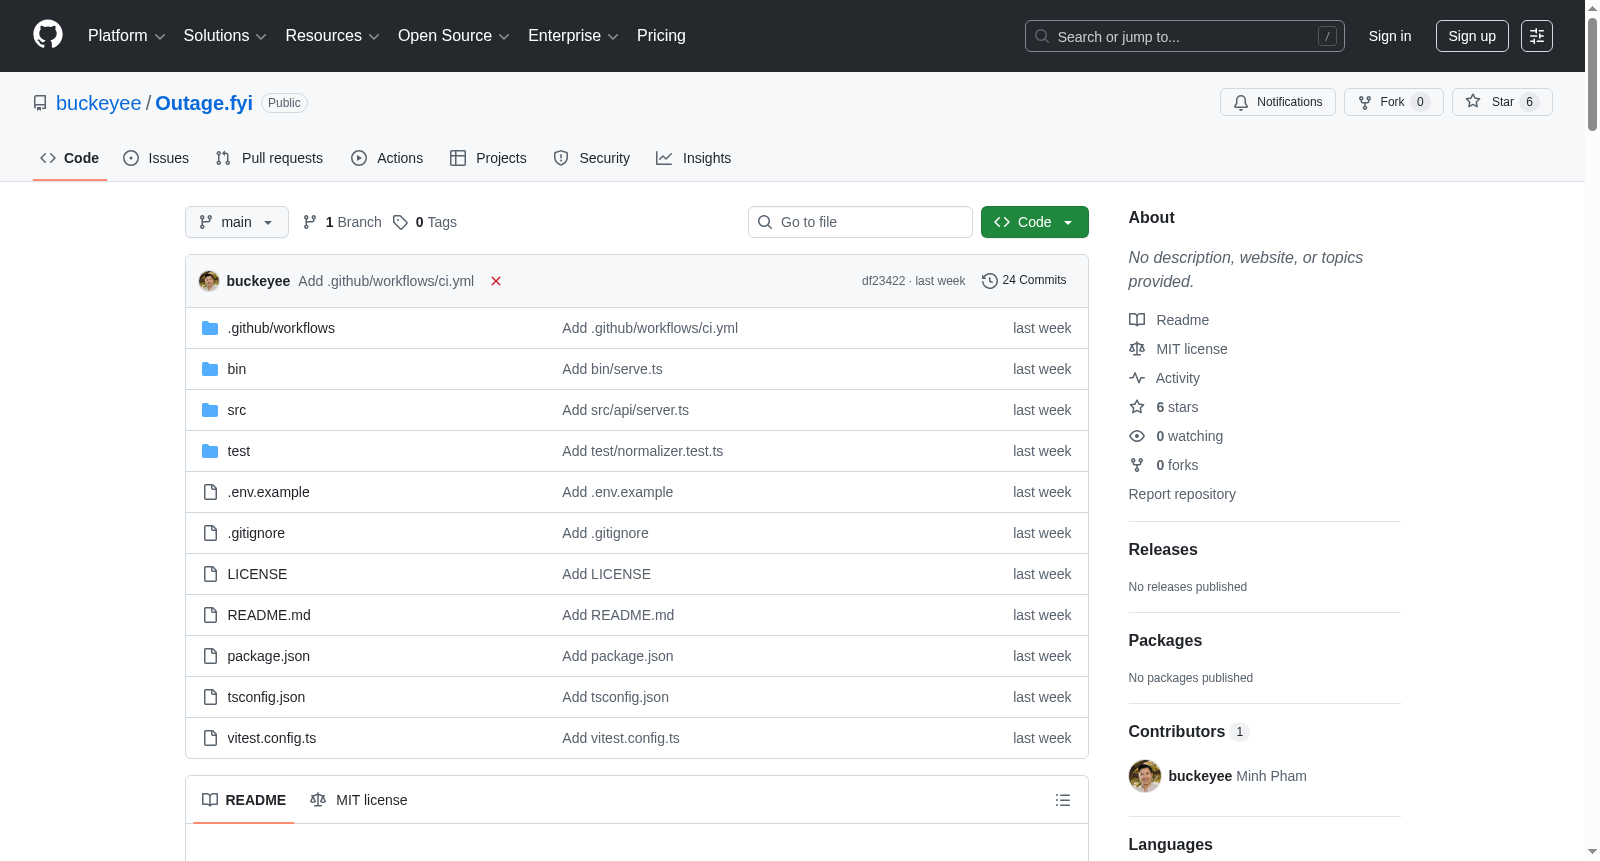Image resolution: width=1600 pixels, height=861 pixels.
Task: Click the file icon beside LICENSE
Action: [210, 574]
